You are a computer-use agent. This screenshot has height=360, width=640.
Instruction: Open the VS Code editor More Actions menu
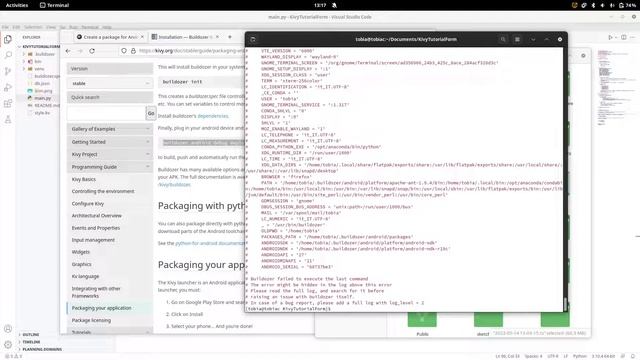pyautogui.click(x=632, y=37)
